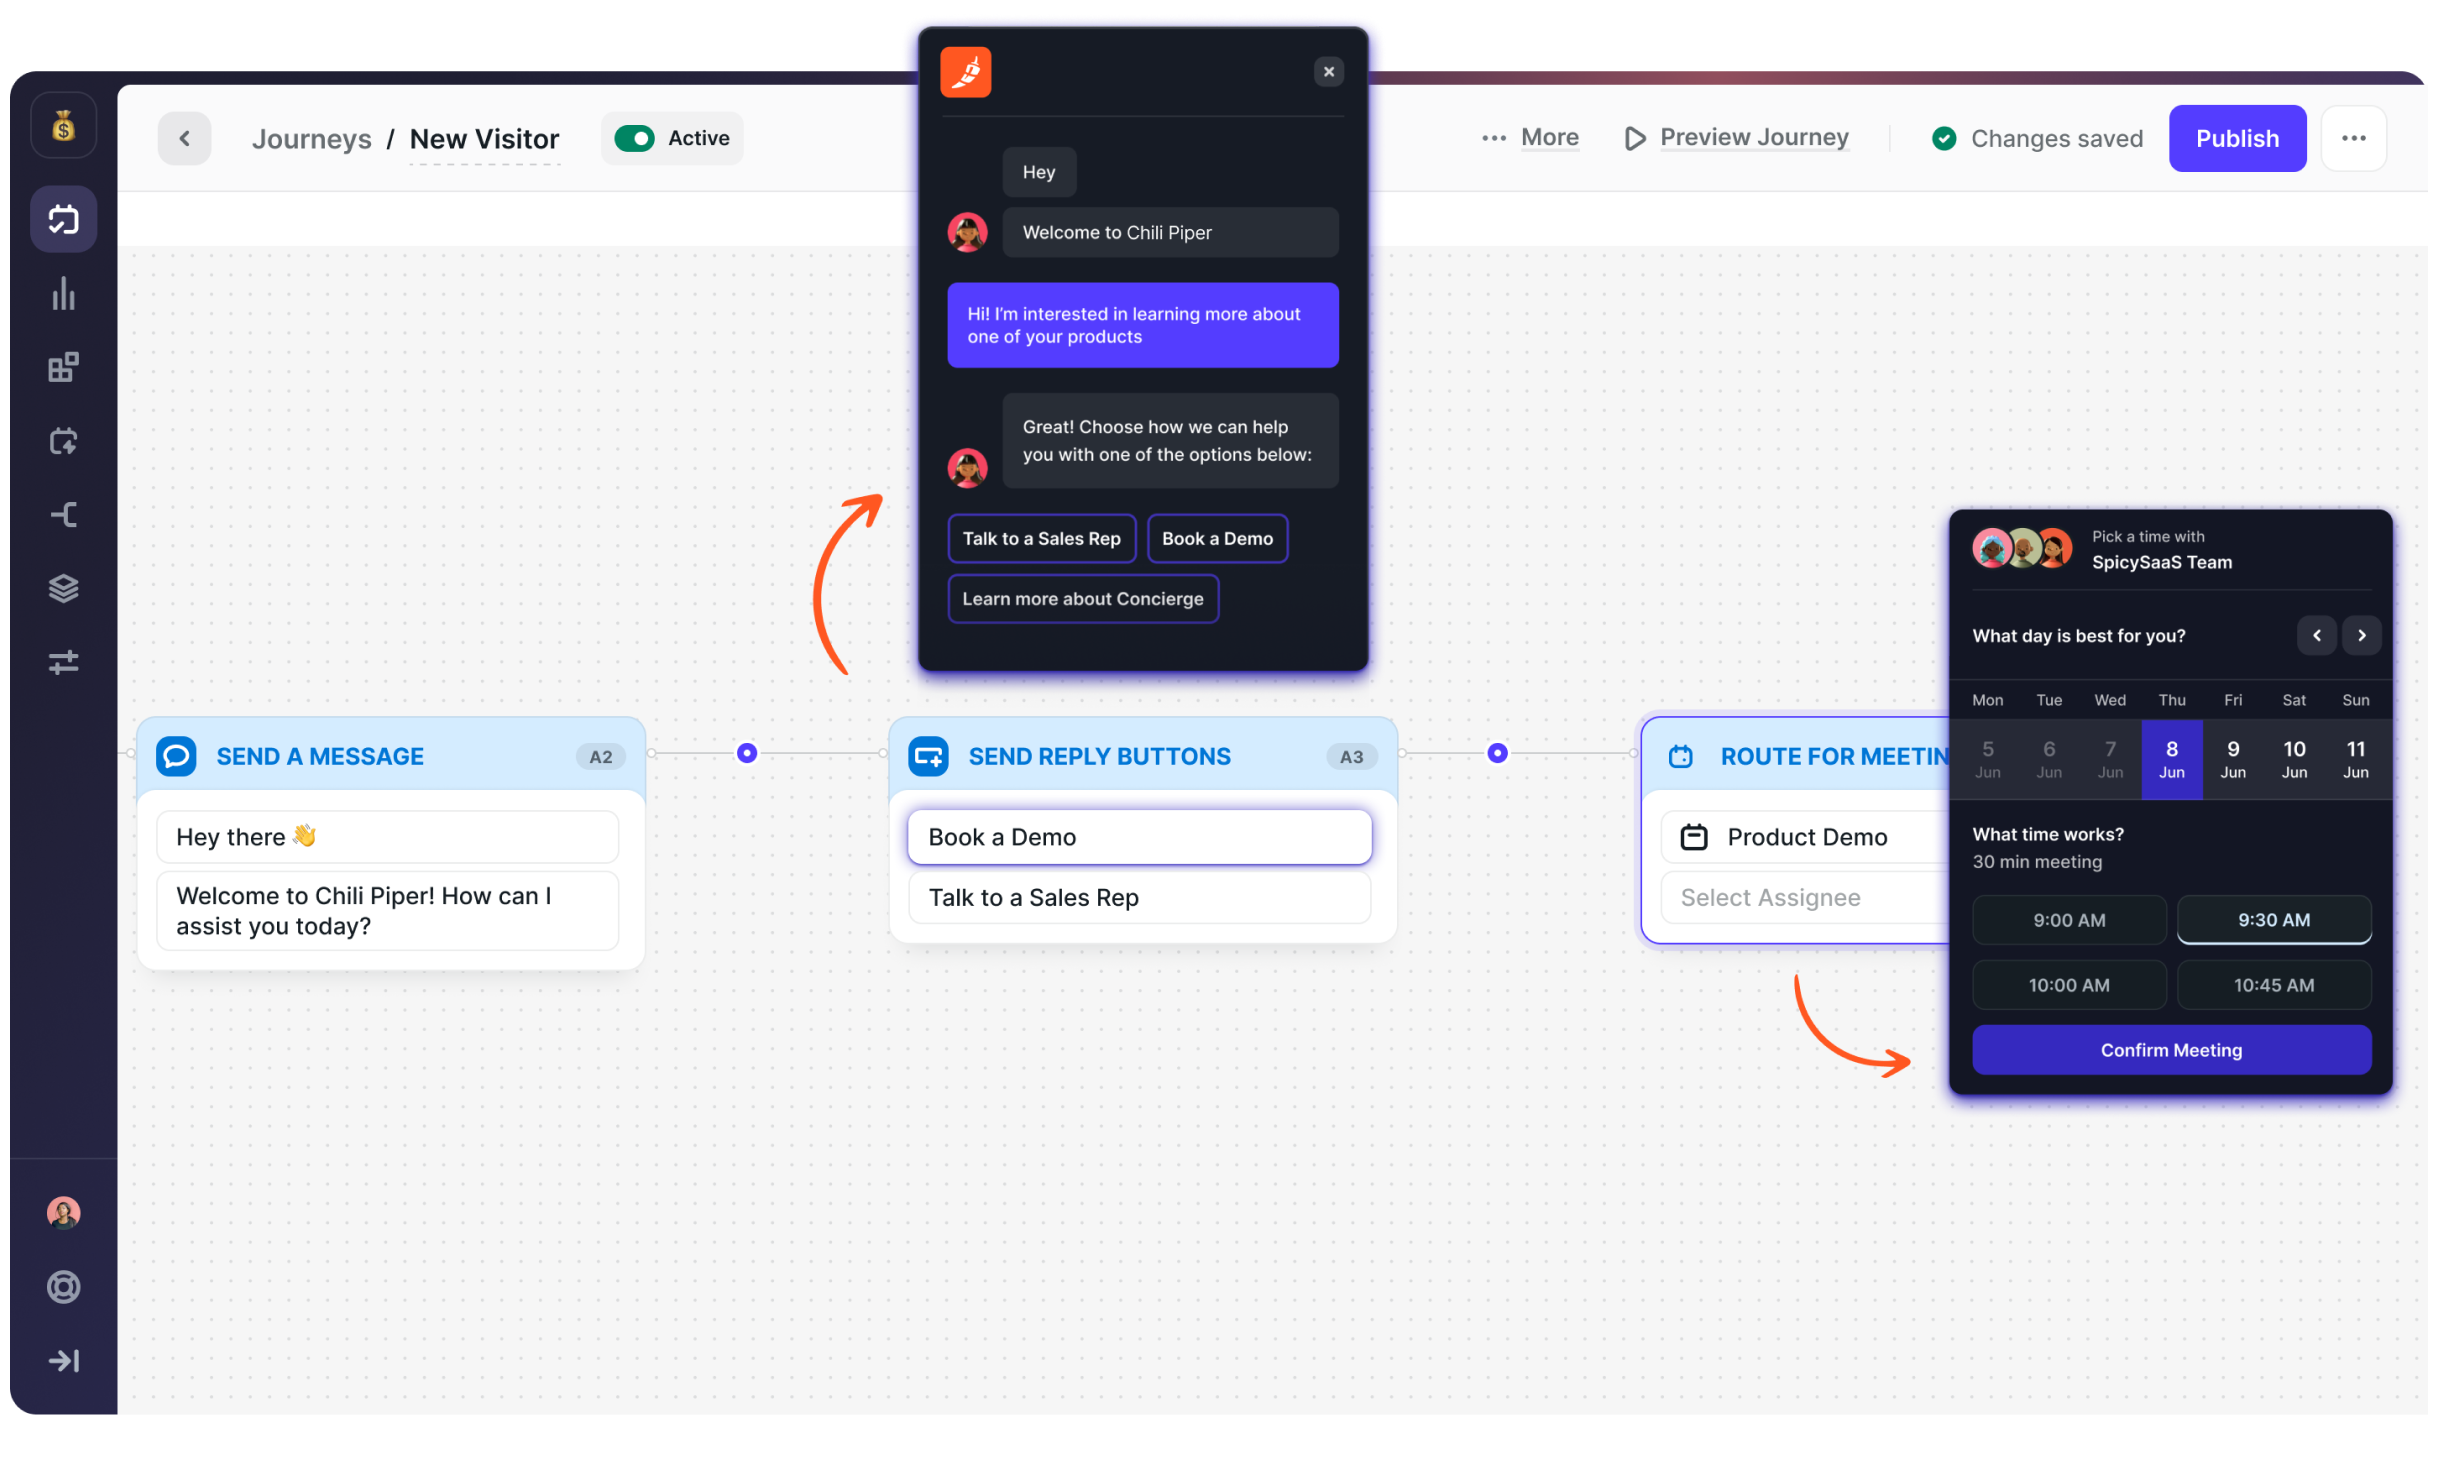Viewport: 2440px width, 1480px height.
Task: Click the SEND A MESSAGE node icon
Action: [x=174, y=755]
